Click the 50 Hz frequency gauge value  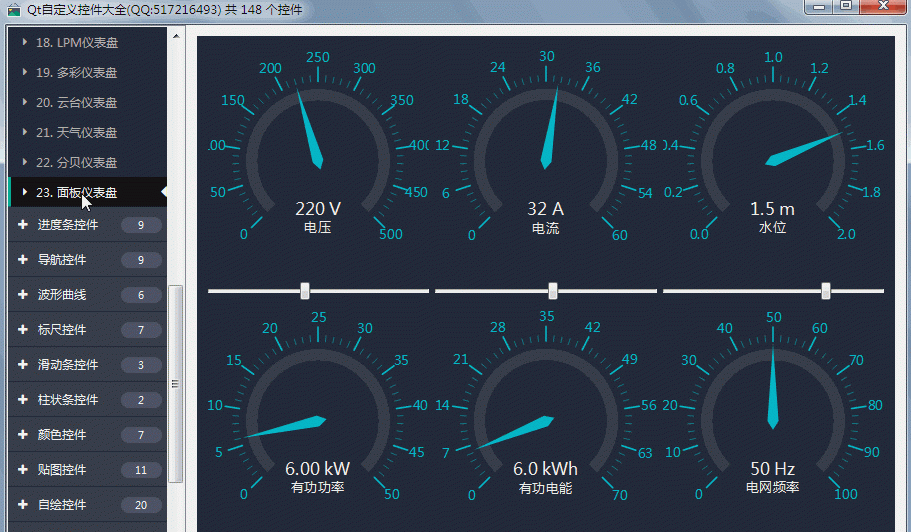[x=773, y=469]
